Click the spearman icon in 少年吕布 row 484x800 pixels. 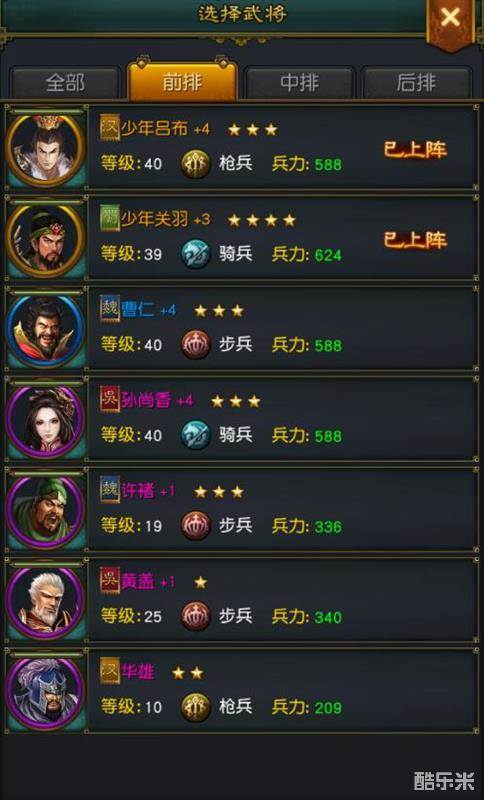tap(196, 164)
